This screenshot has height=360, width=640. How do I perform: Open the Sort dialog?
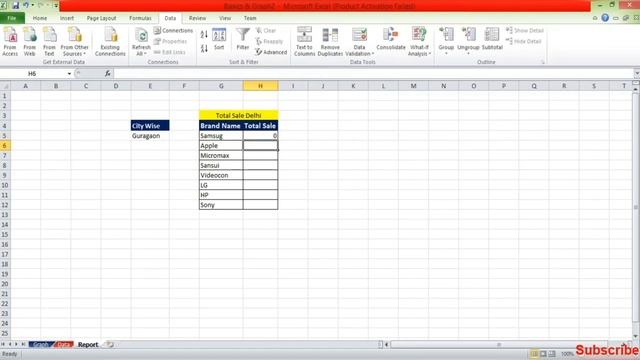219,39
